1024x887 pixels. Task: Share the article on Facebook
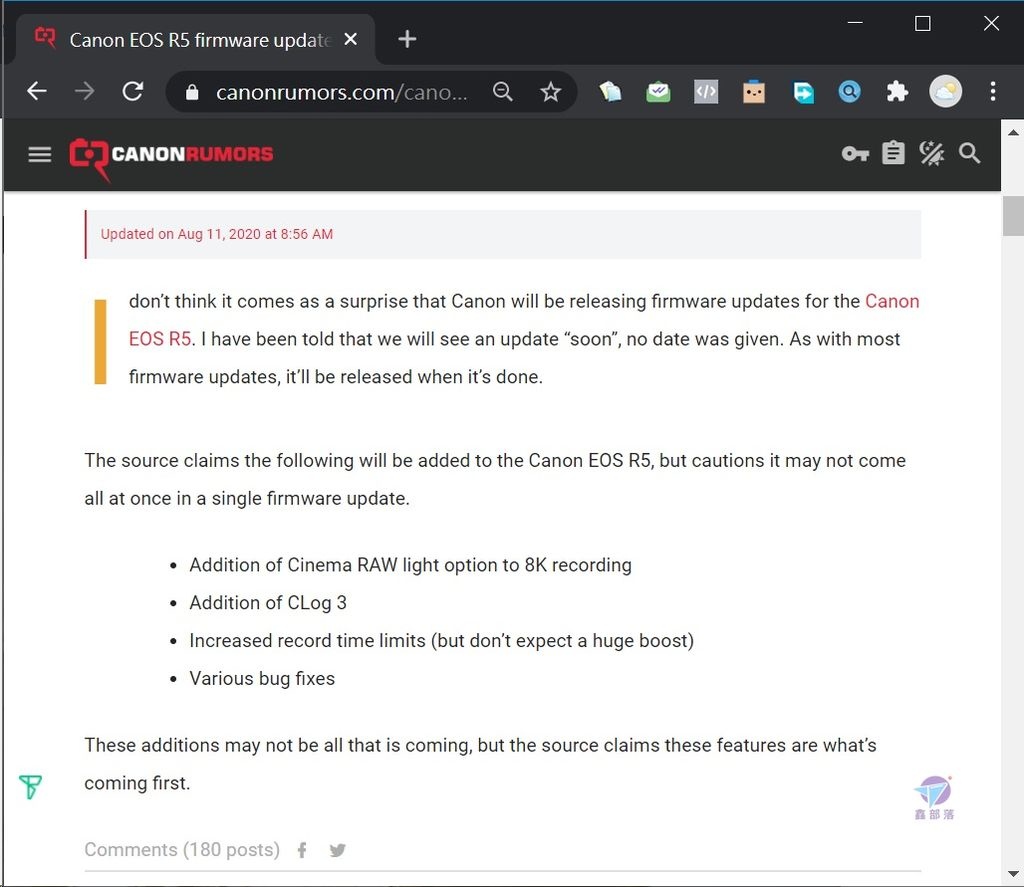(x=302, y=850)
